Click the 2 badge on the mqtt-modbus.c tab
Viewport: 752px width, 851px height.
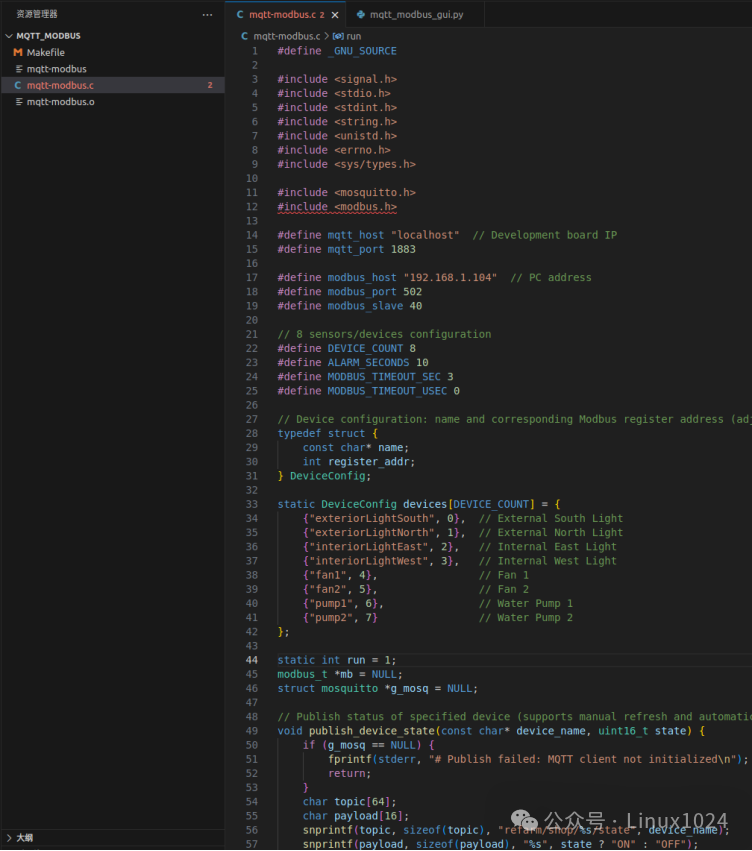[x=322, y=15]
